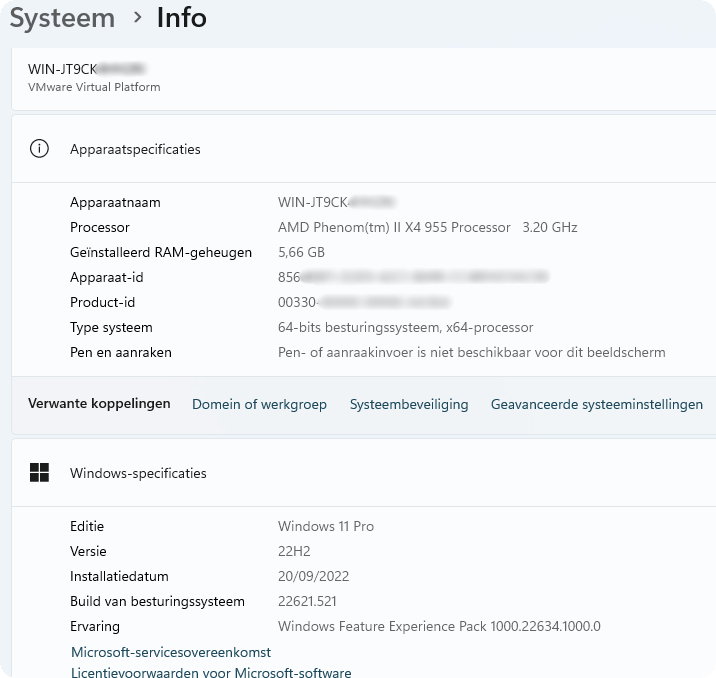Click the VMware Virtual Platform subtitle
The height and width of the screenshot is (678, 716).
click(94, 87)
